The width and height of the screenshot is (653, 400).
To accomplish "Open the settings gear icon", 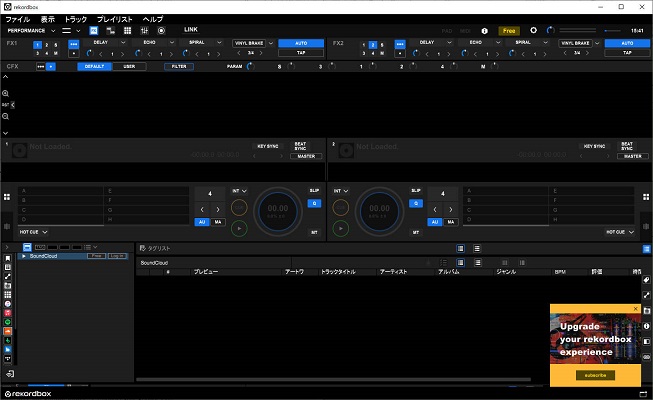I will click(x=533, y=30).
